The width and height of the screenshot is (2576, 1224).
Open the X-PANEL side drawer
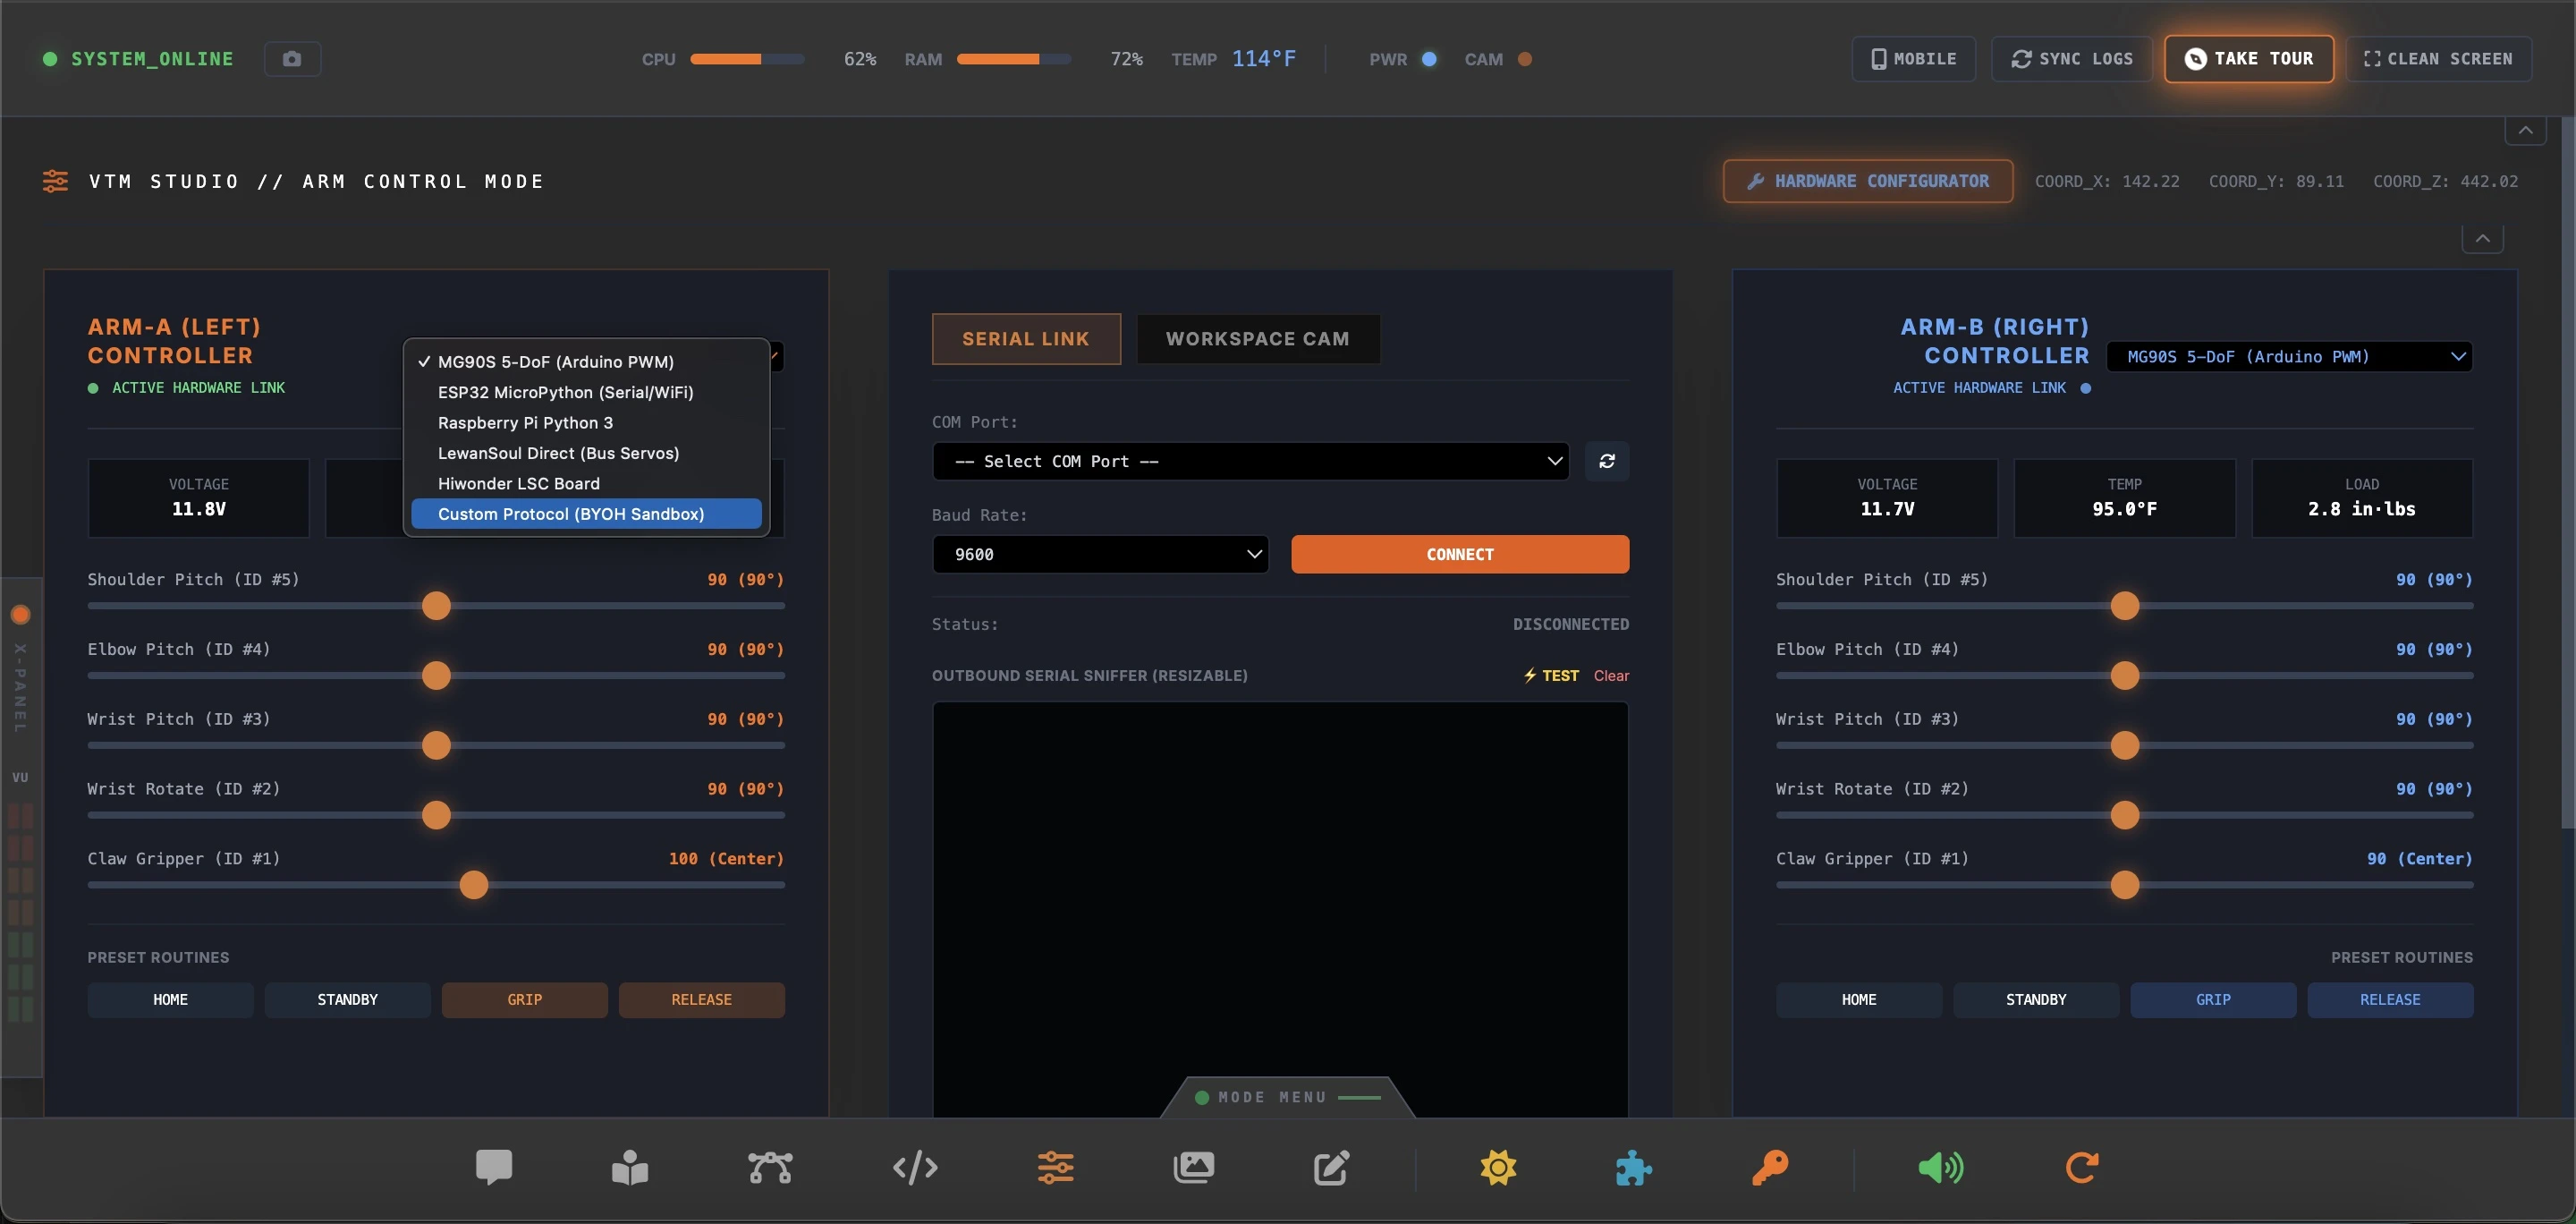[20, 829]
